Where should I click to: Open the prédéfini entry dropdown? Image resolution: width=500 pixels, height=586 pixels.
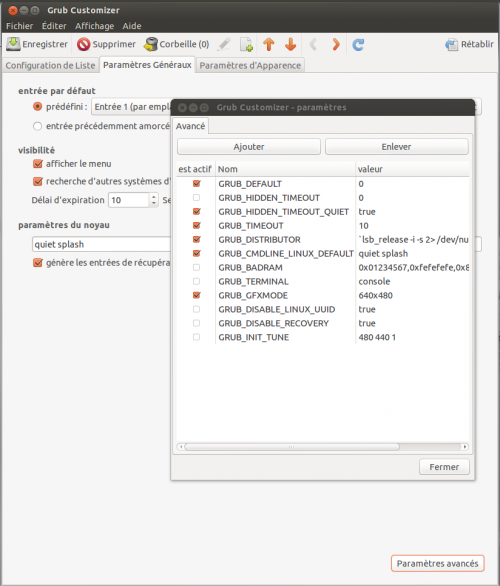(x=132, y=107)
